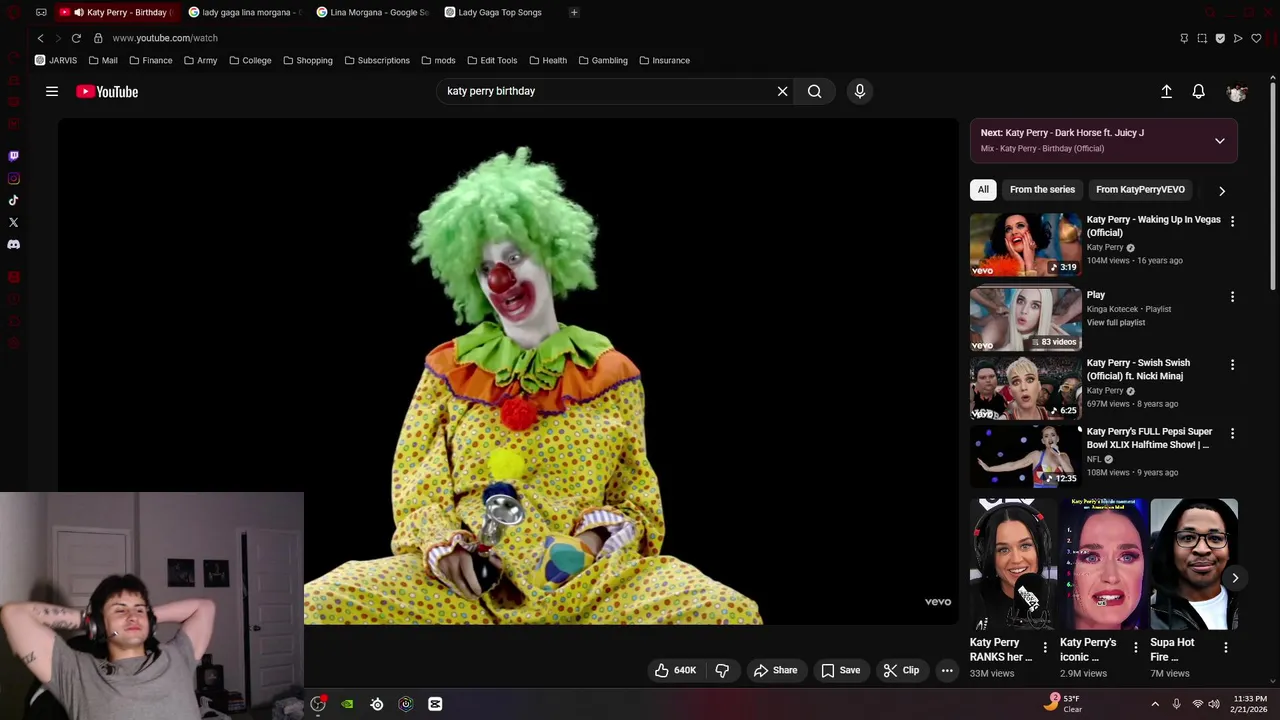Dislike the video
The image size is (1280, 720).
click(x=722, y=670)
